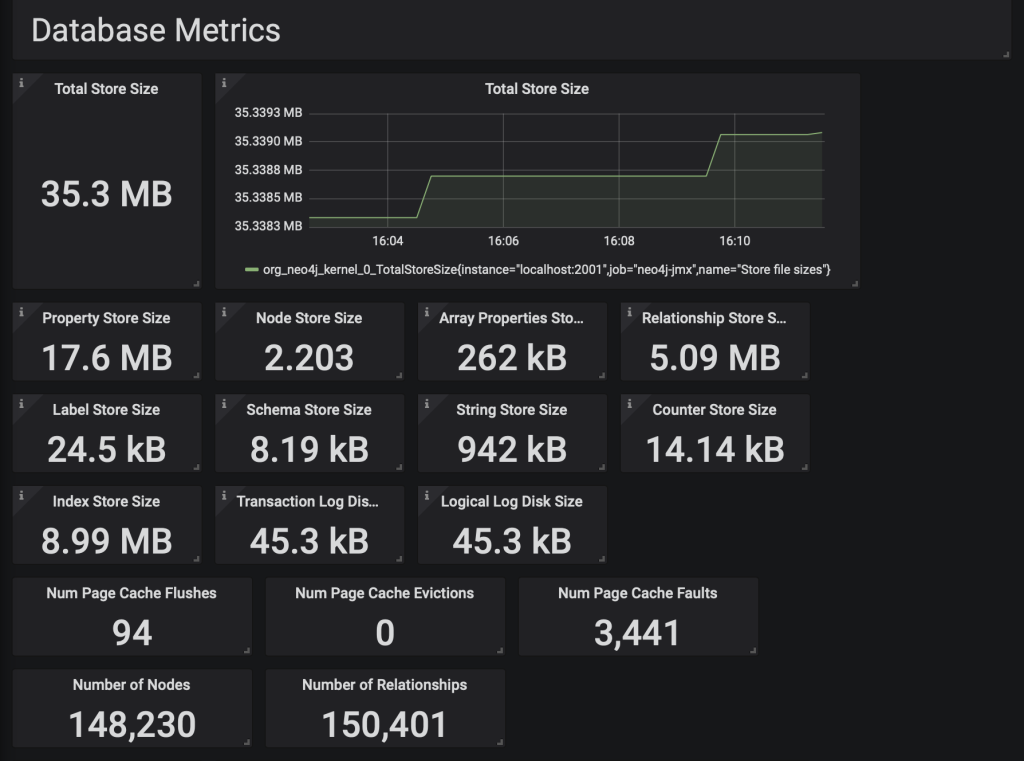This screenshot has width=1024, height=761.
Task: Click info icon on String Store Size panel
Action: (427, 405)
